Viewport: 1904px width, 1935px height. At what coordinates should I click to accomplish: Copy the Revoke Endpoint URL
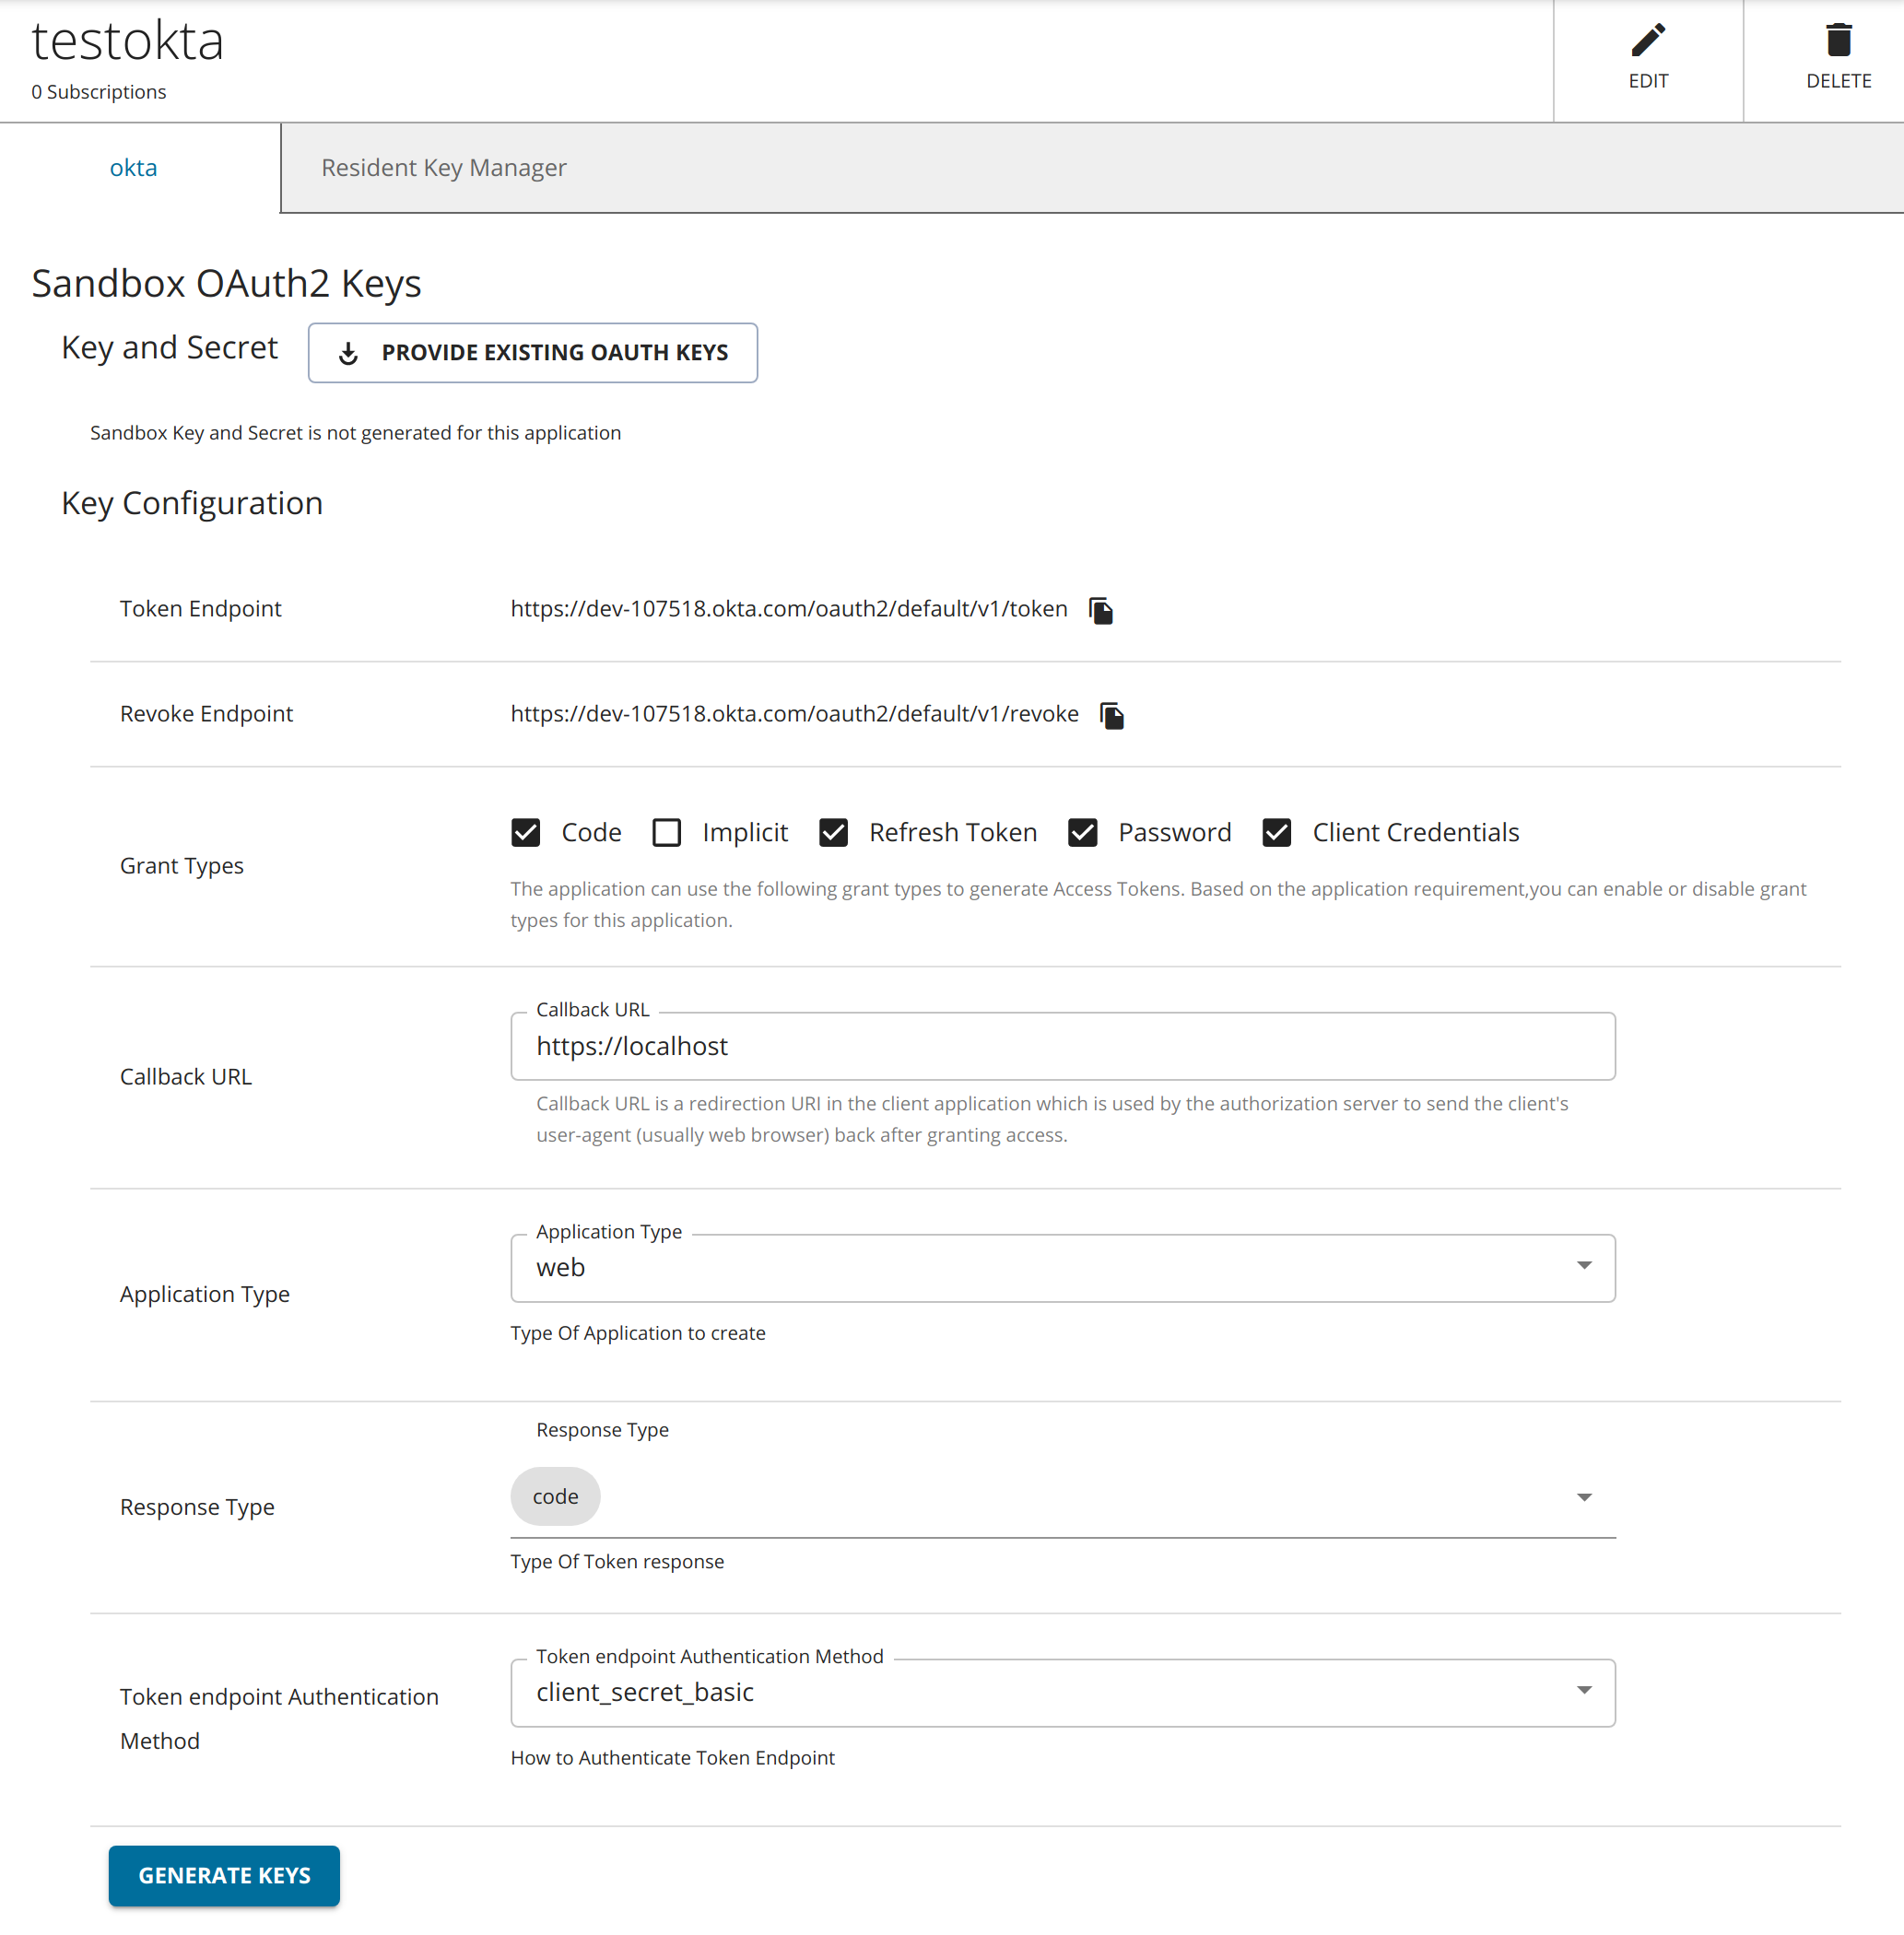click(1112, 714)
